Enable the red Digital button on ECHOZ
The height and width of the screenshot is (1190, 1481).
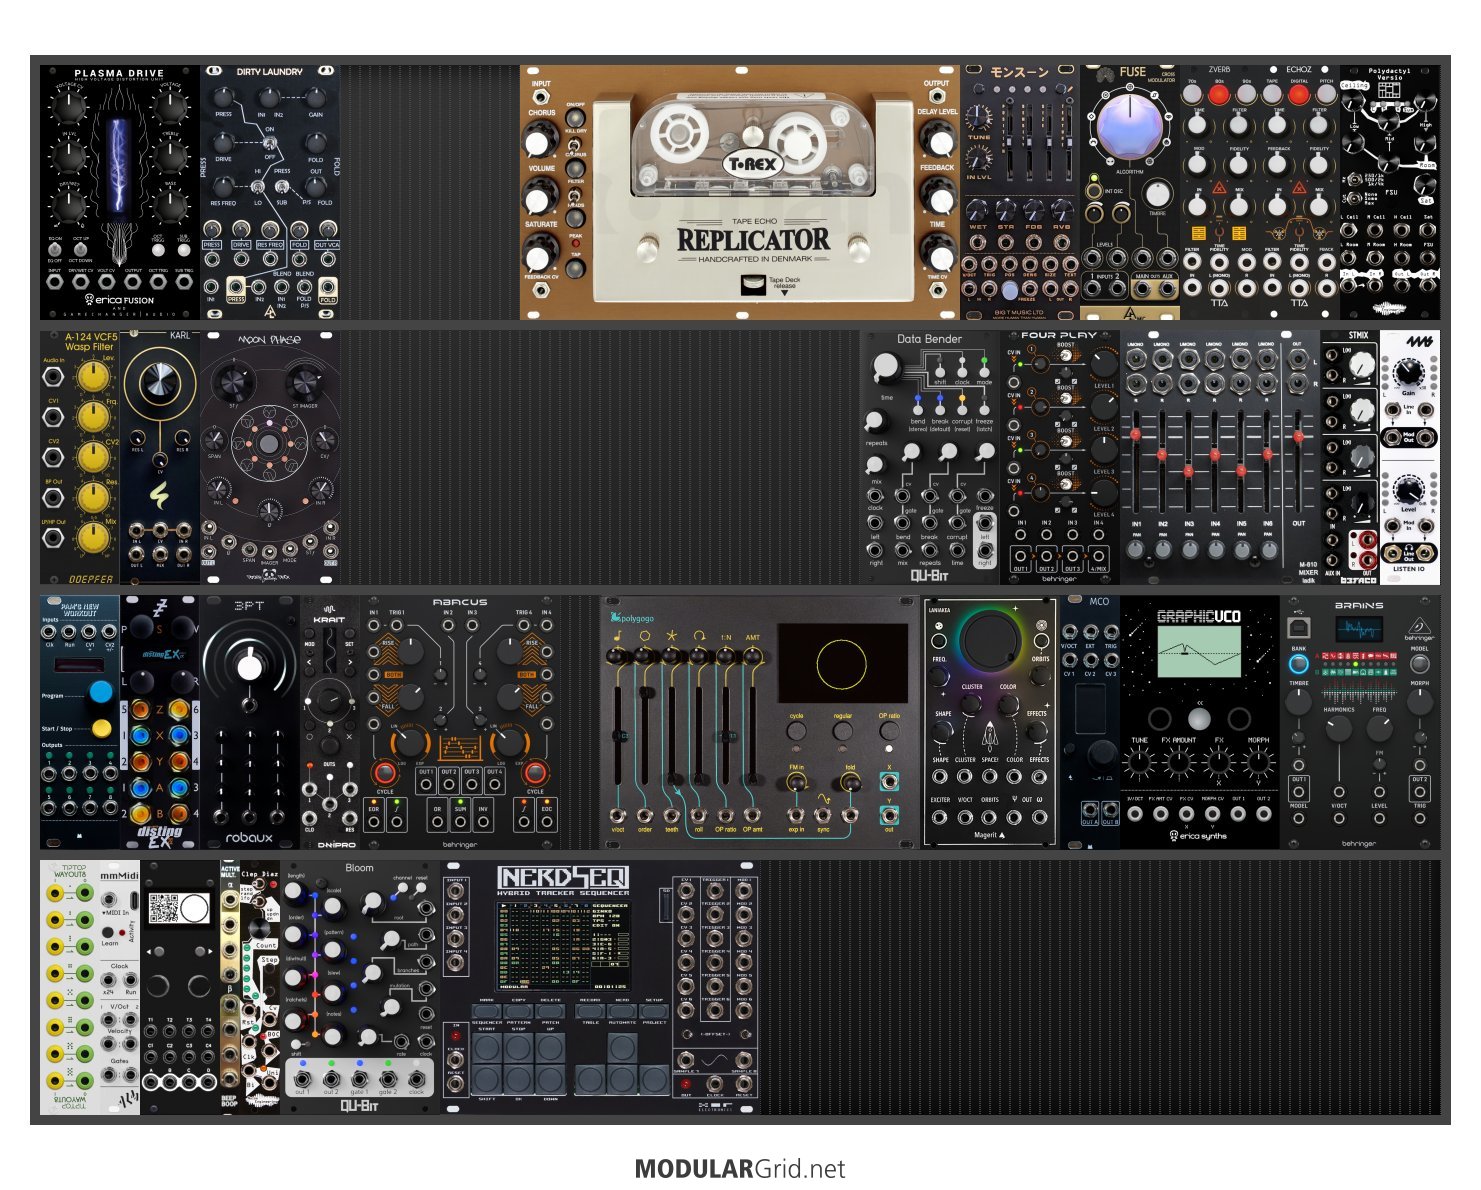point(1298,95)
